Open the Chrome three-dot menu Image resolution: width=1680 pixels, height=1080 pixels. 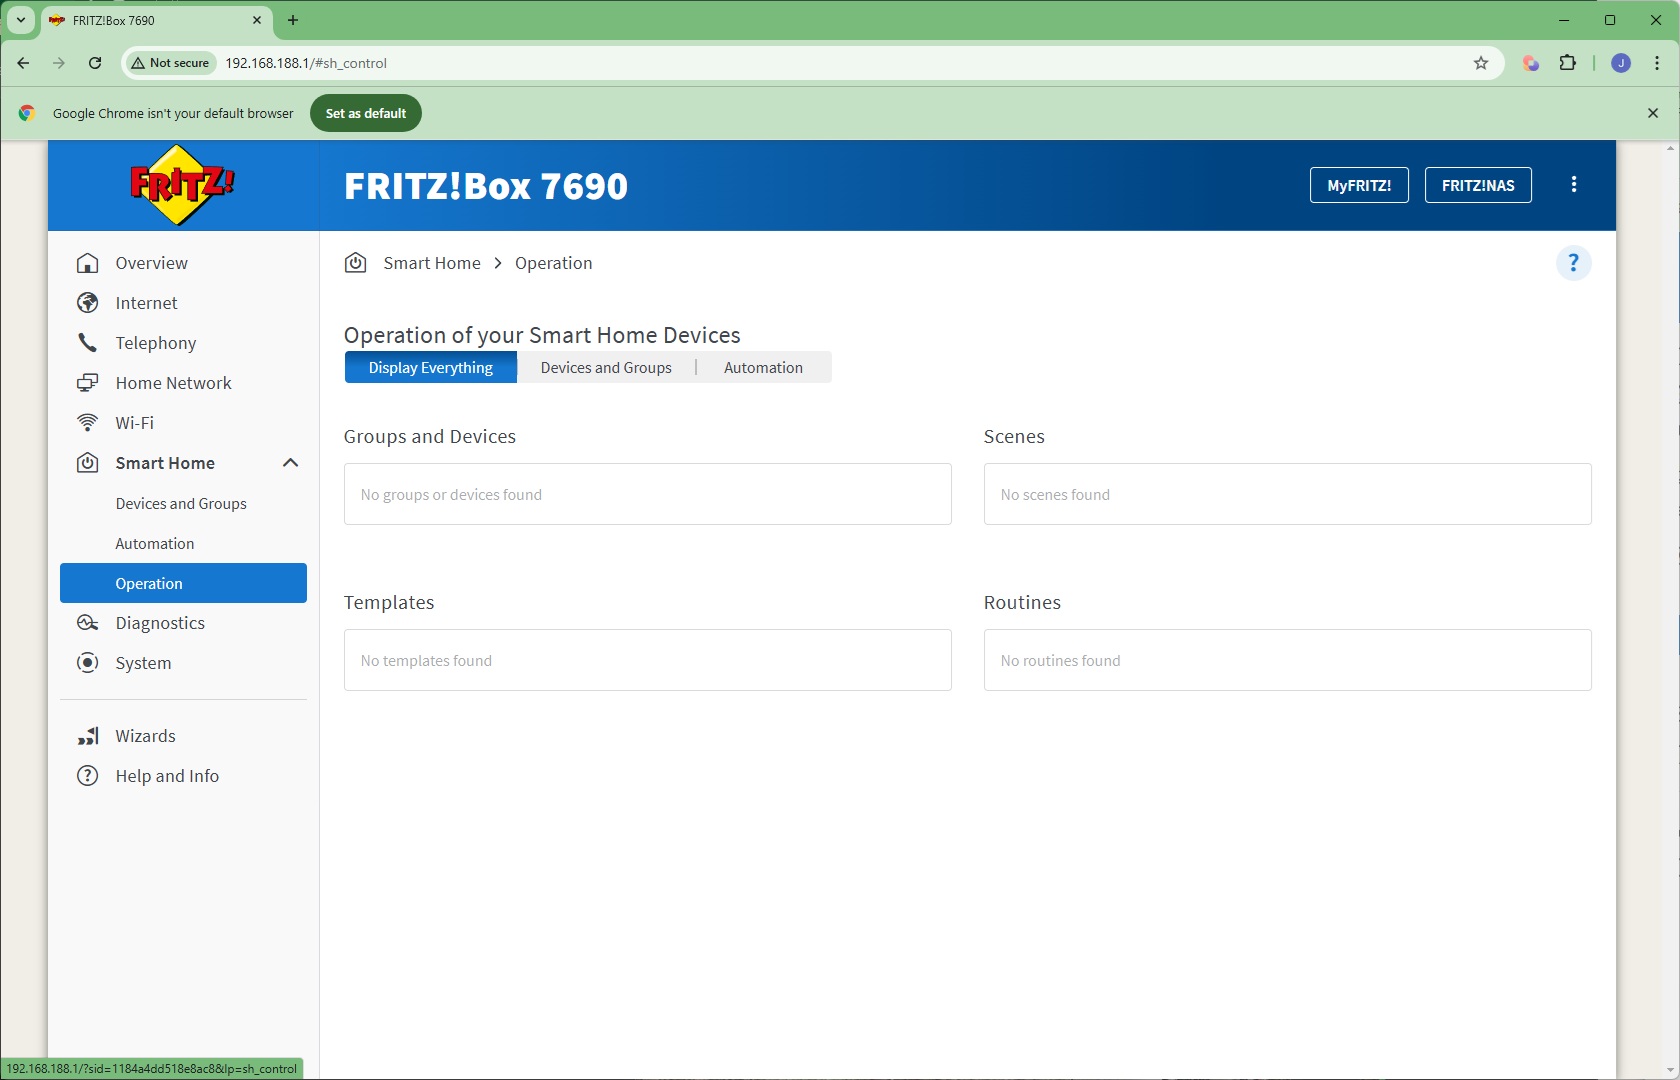coord(1657,63)
